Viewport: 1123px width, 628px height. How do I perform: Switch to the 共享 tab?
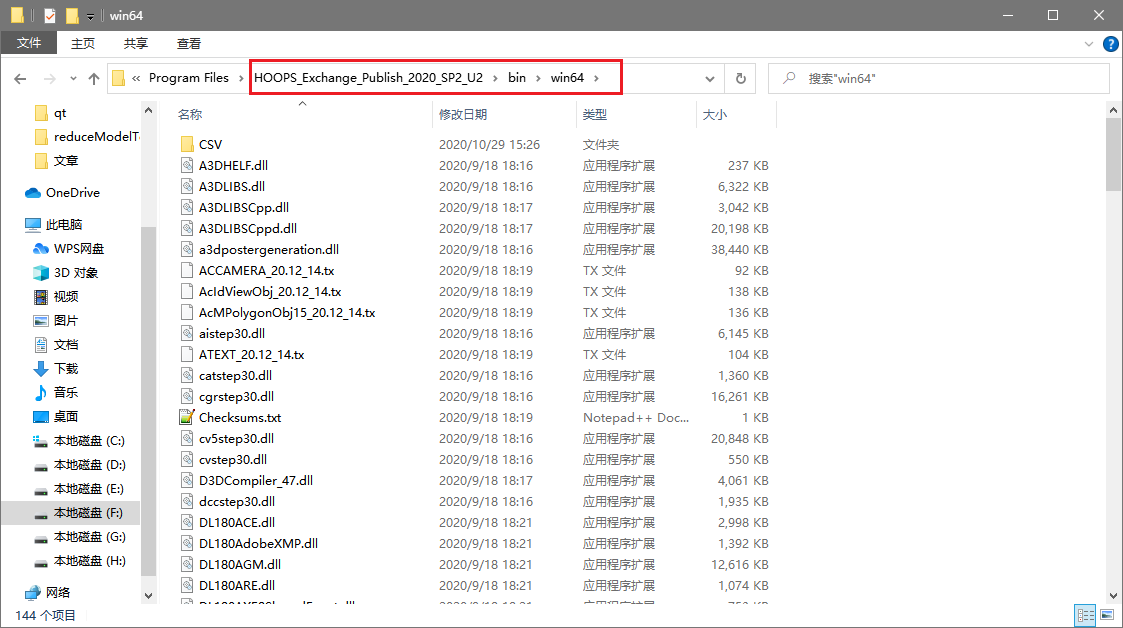[x=135, y=44]
